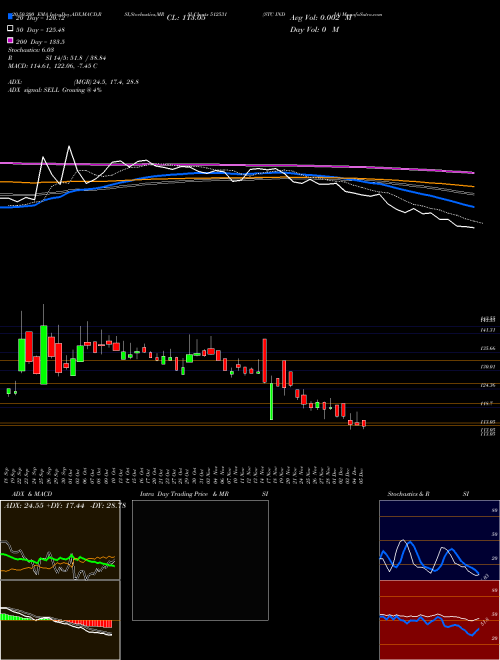Viewport: 500px width, 660px height.
Task: Open the empty Intra Day Trading Price panel
Action: tap(200, 560)
